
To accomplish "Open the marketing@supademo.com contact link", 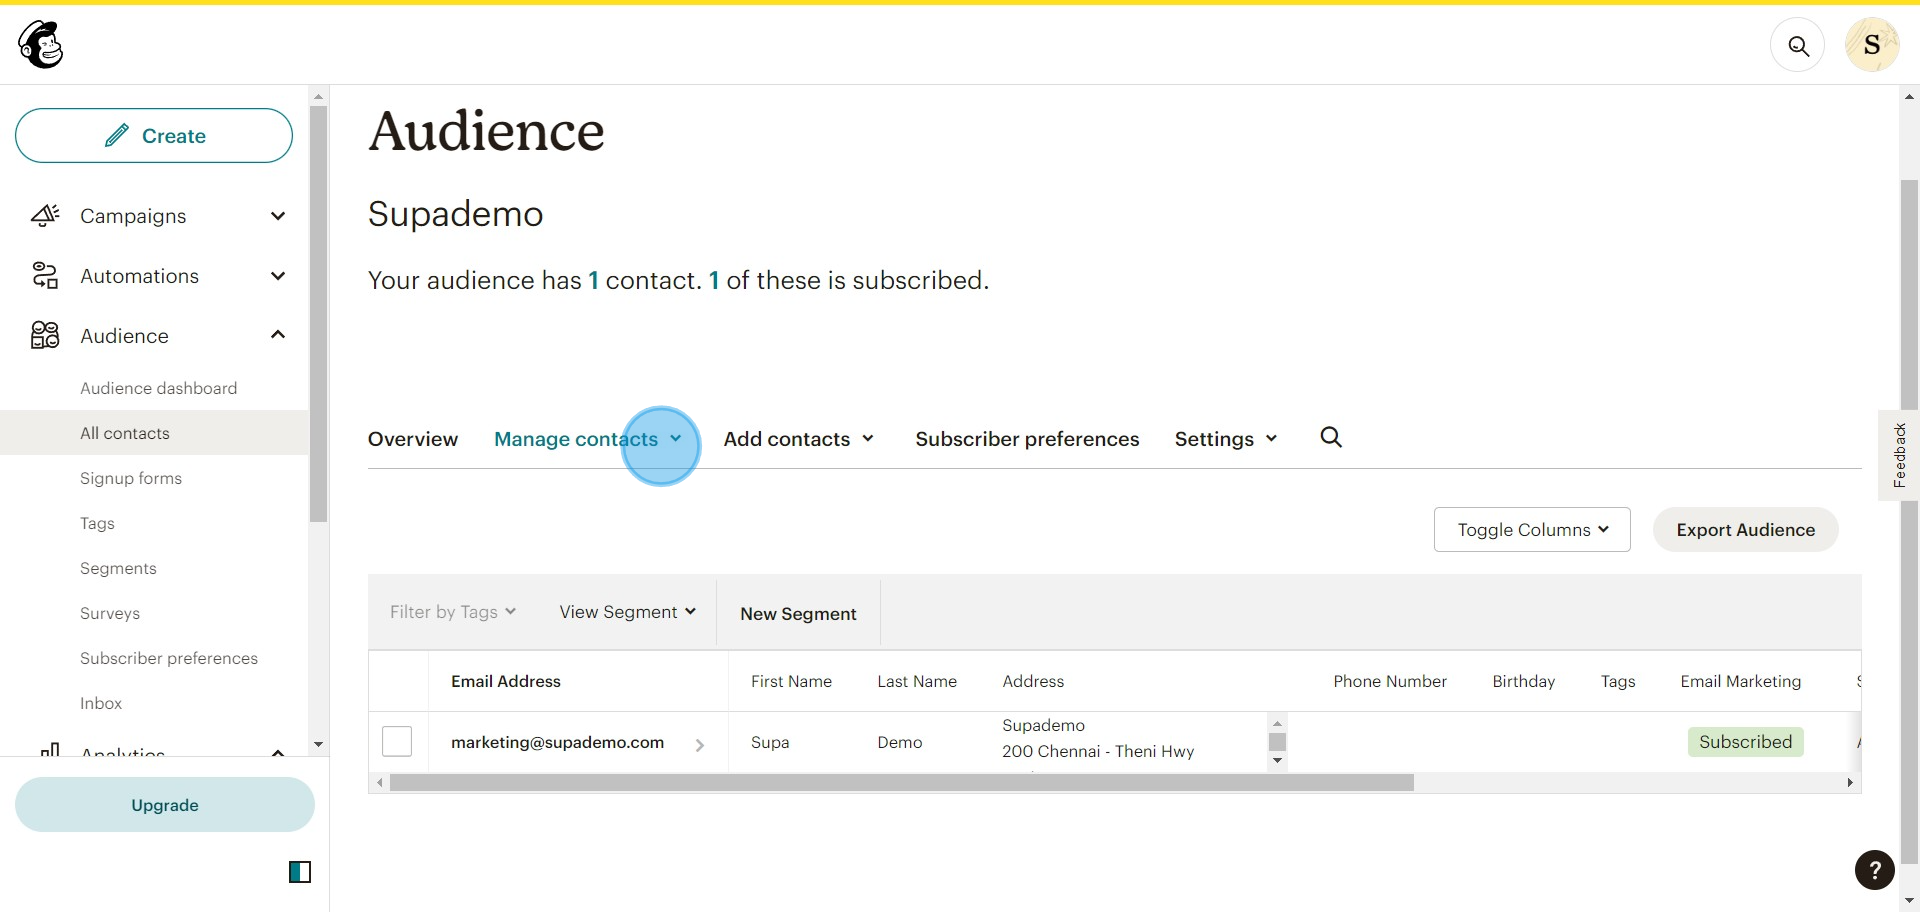I will click(x=557, y=742).
